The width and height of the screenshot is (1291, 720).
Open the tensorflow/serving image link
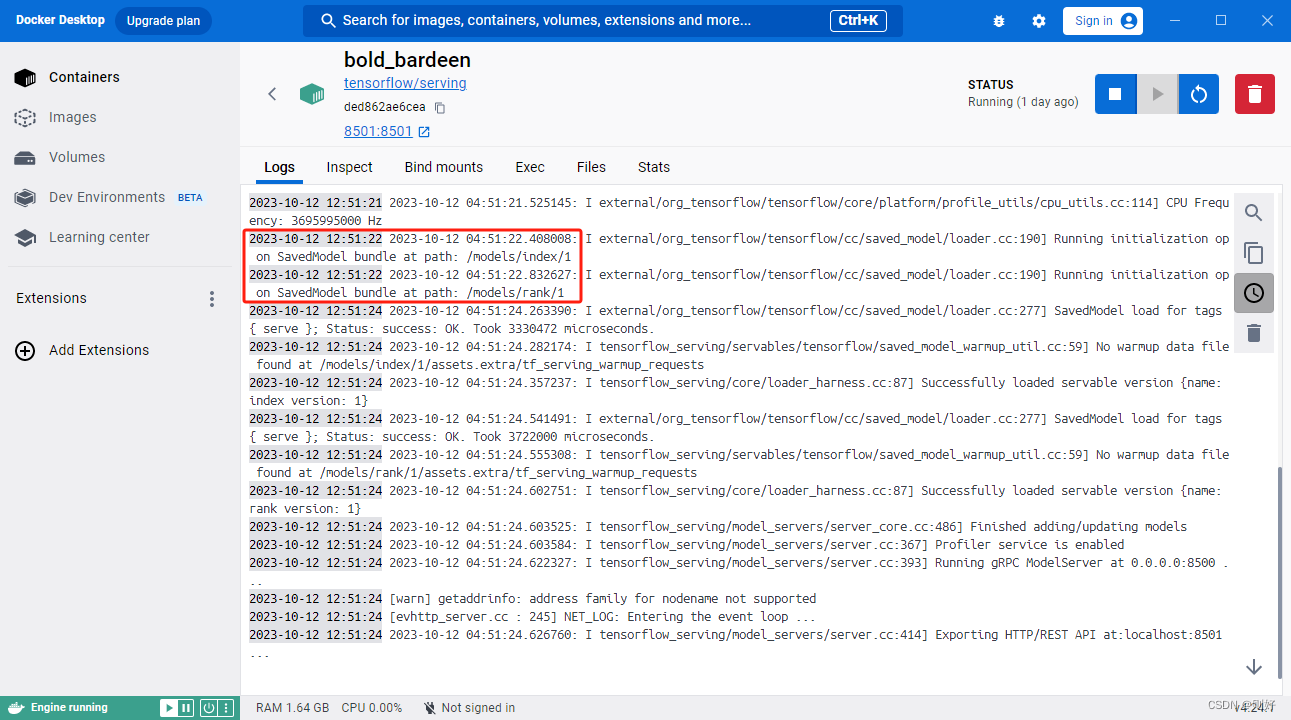pyautogui.click(x=405, y=83)
